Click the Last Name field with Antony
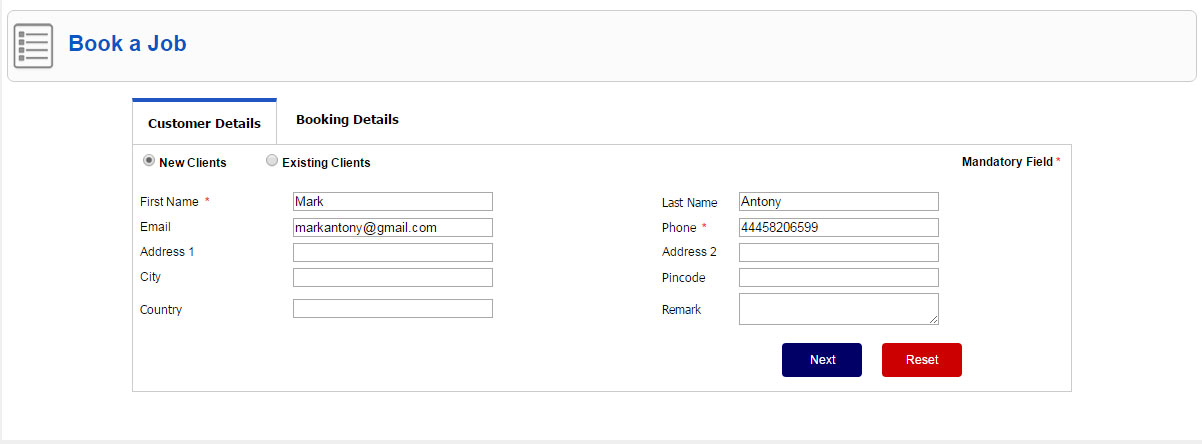 point(839,202)
